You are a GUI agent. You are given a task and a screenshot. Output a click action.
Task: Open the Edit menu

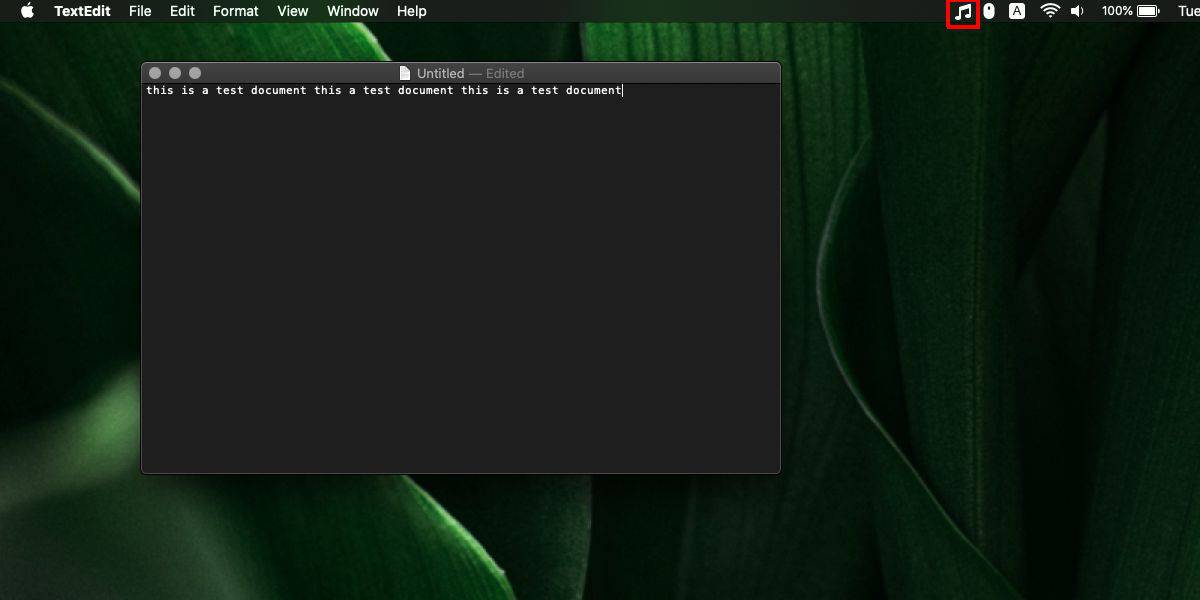(x=182, y=11)
